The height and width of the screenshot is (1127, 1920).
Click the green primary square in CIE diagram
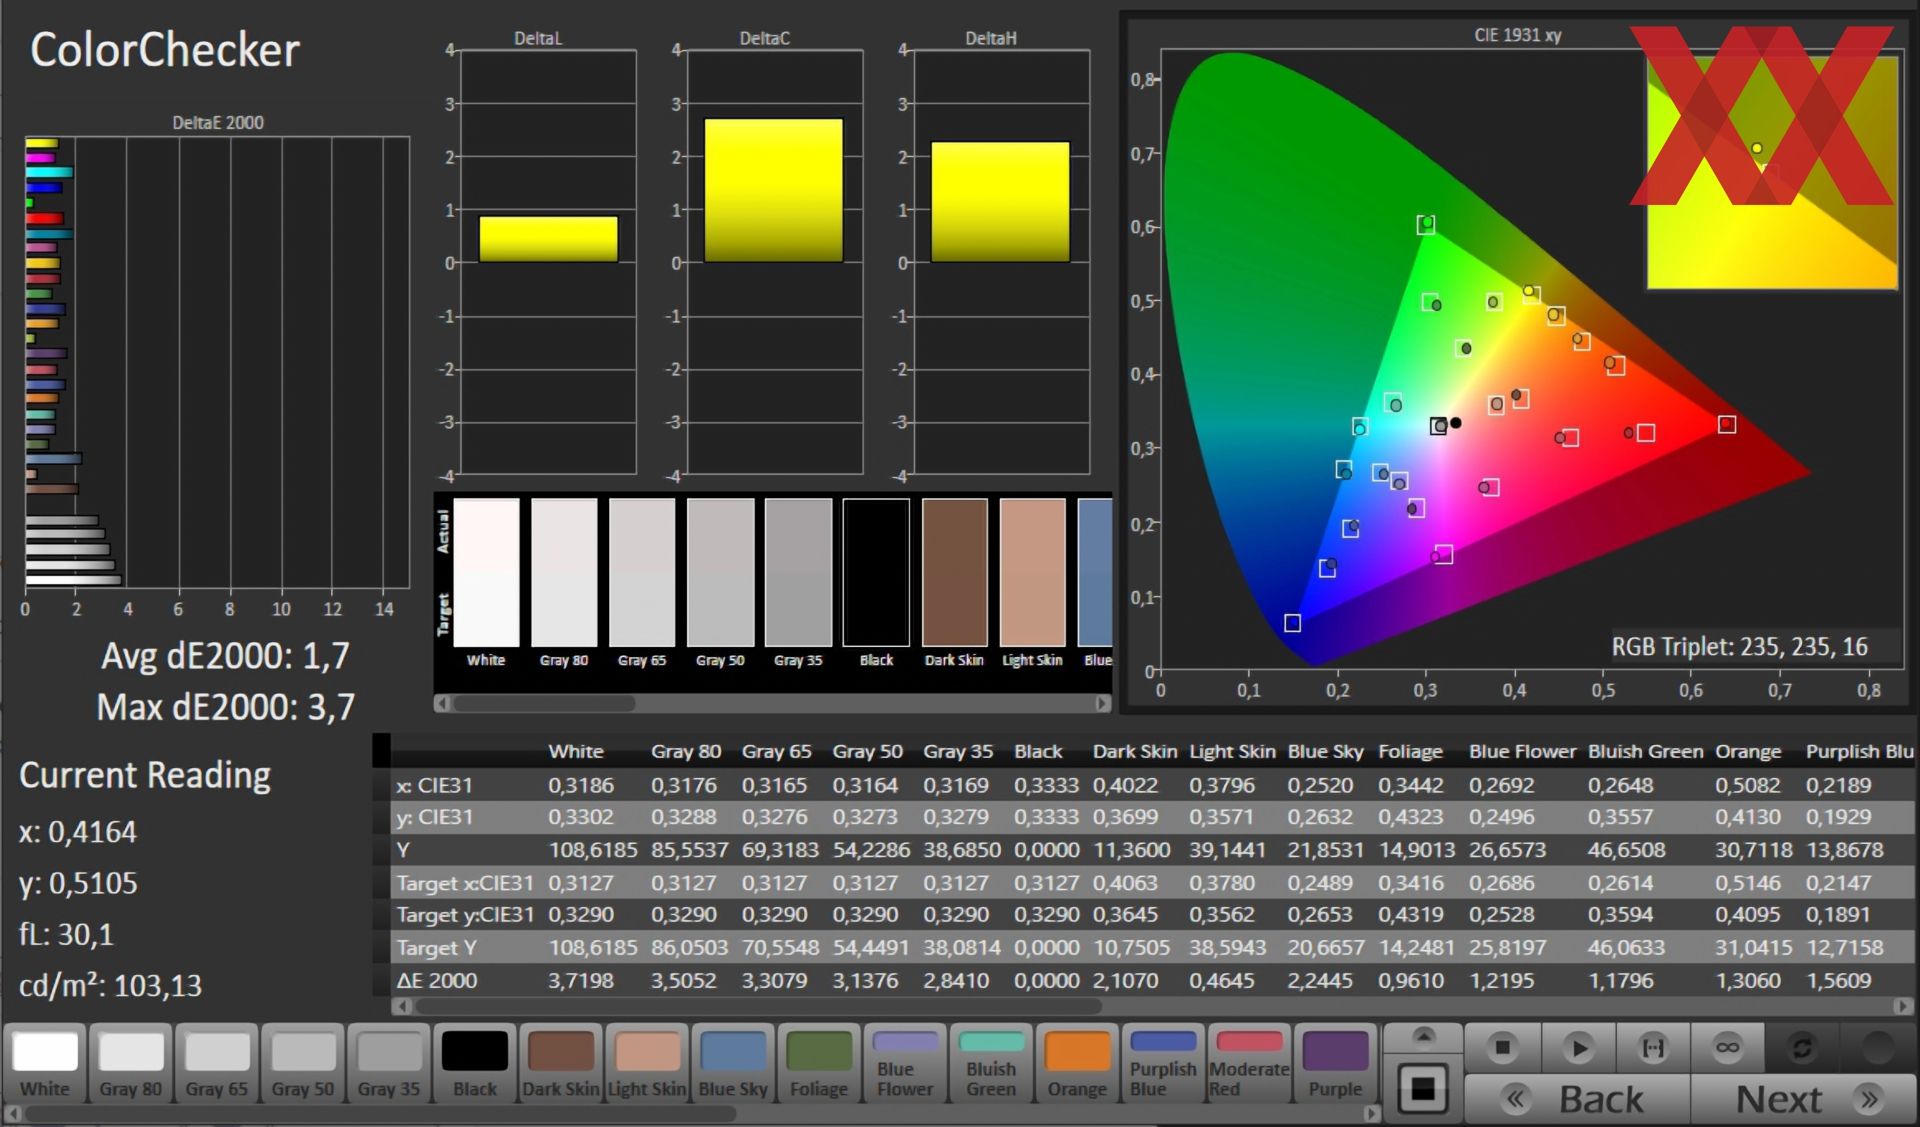(x=1426, y=225)
